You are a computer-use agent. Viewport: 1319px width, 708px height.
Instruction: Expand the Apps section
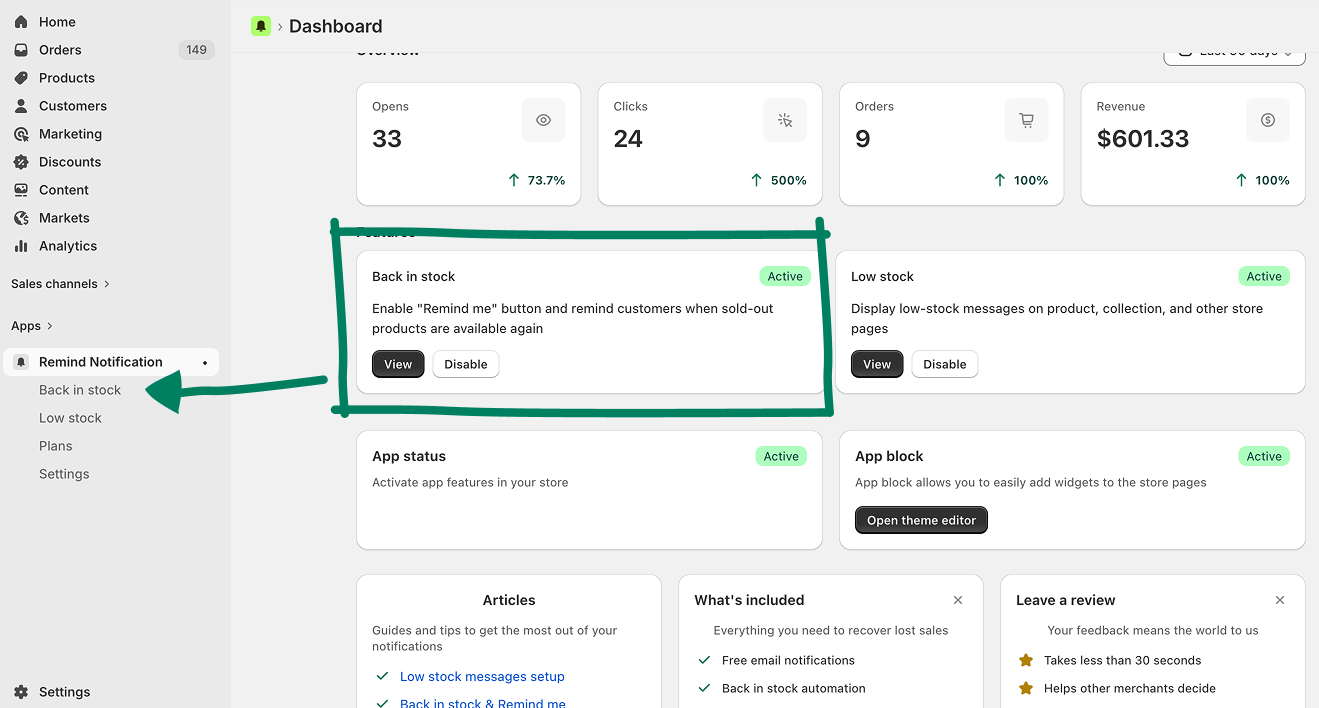click(32, 326)
